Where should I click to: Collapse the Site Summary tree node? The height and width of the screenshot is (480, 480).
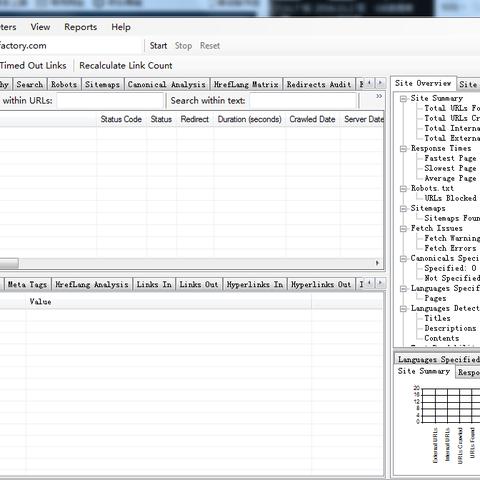(404, 99)
